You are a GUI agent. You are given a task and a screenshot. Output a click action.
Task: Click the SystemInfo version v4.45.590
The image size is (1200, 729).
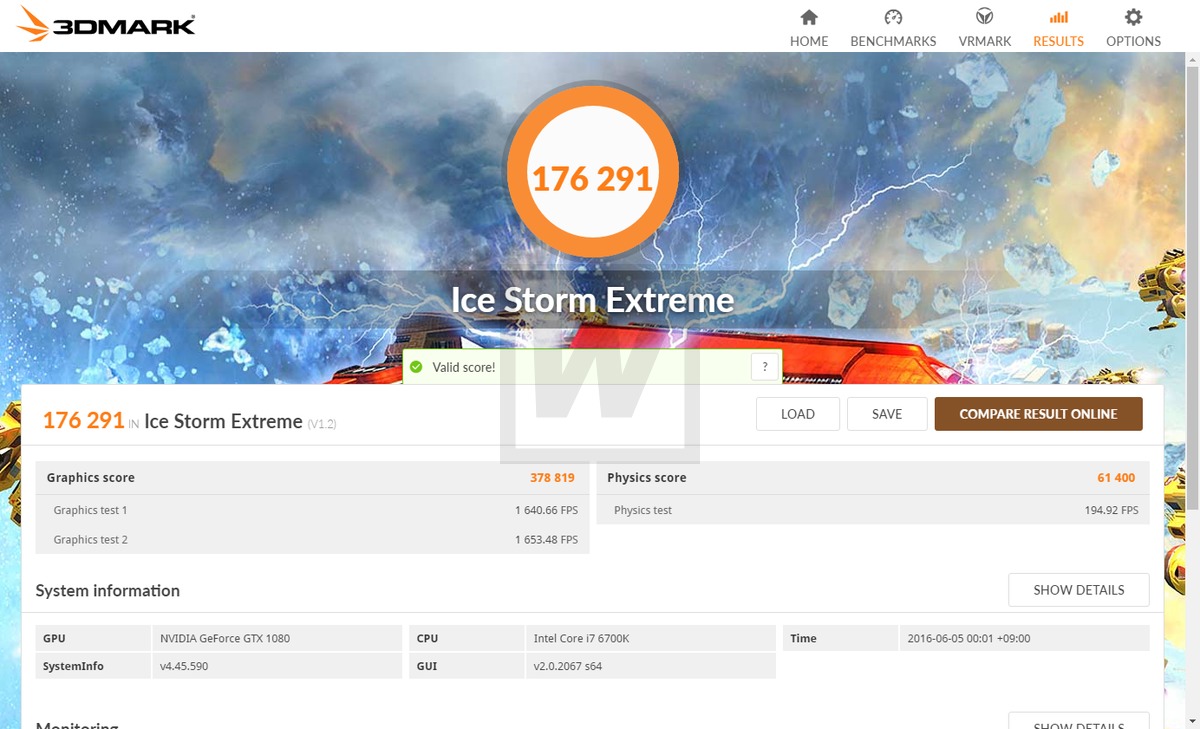[x=184, y=666]
